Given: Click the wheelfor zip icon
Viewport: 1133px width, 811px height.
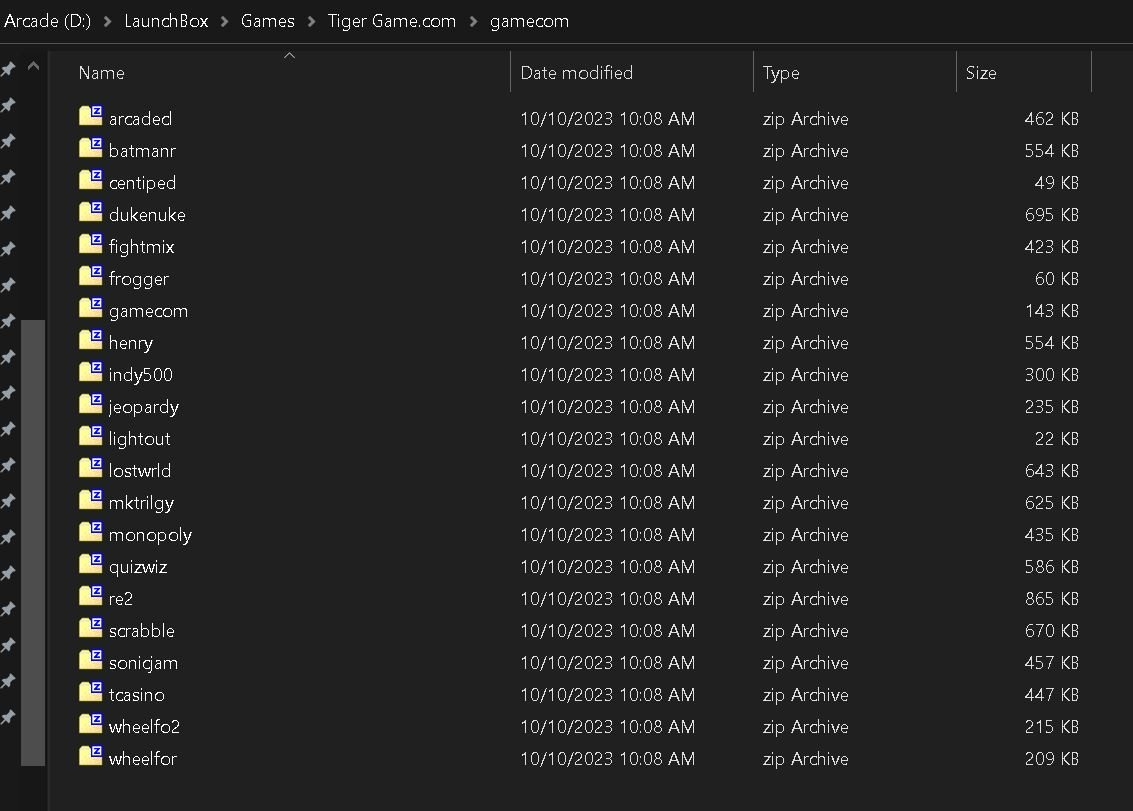Looking at the screenshot, I should point(90,755).
